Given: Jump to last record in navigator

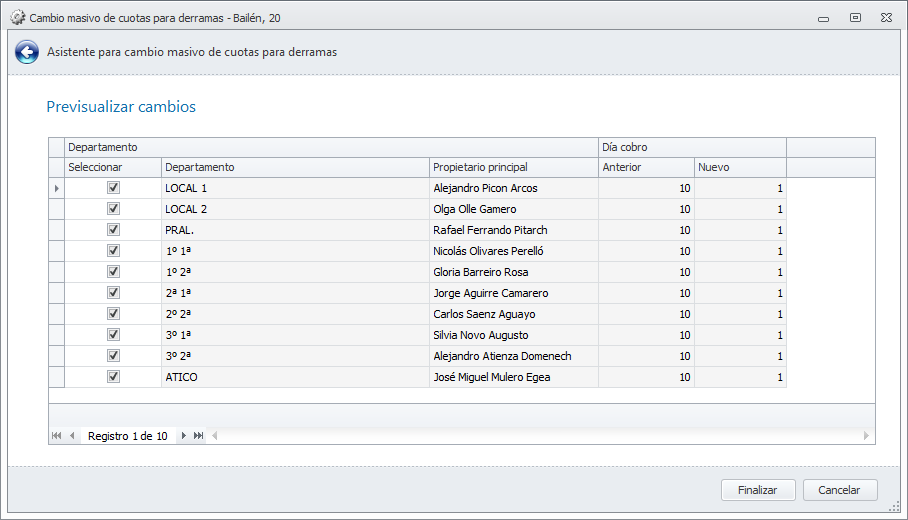Looking at the screenshot, I should (x=199, y=436).
